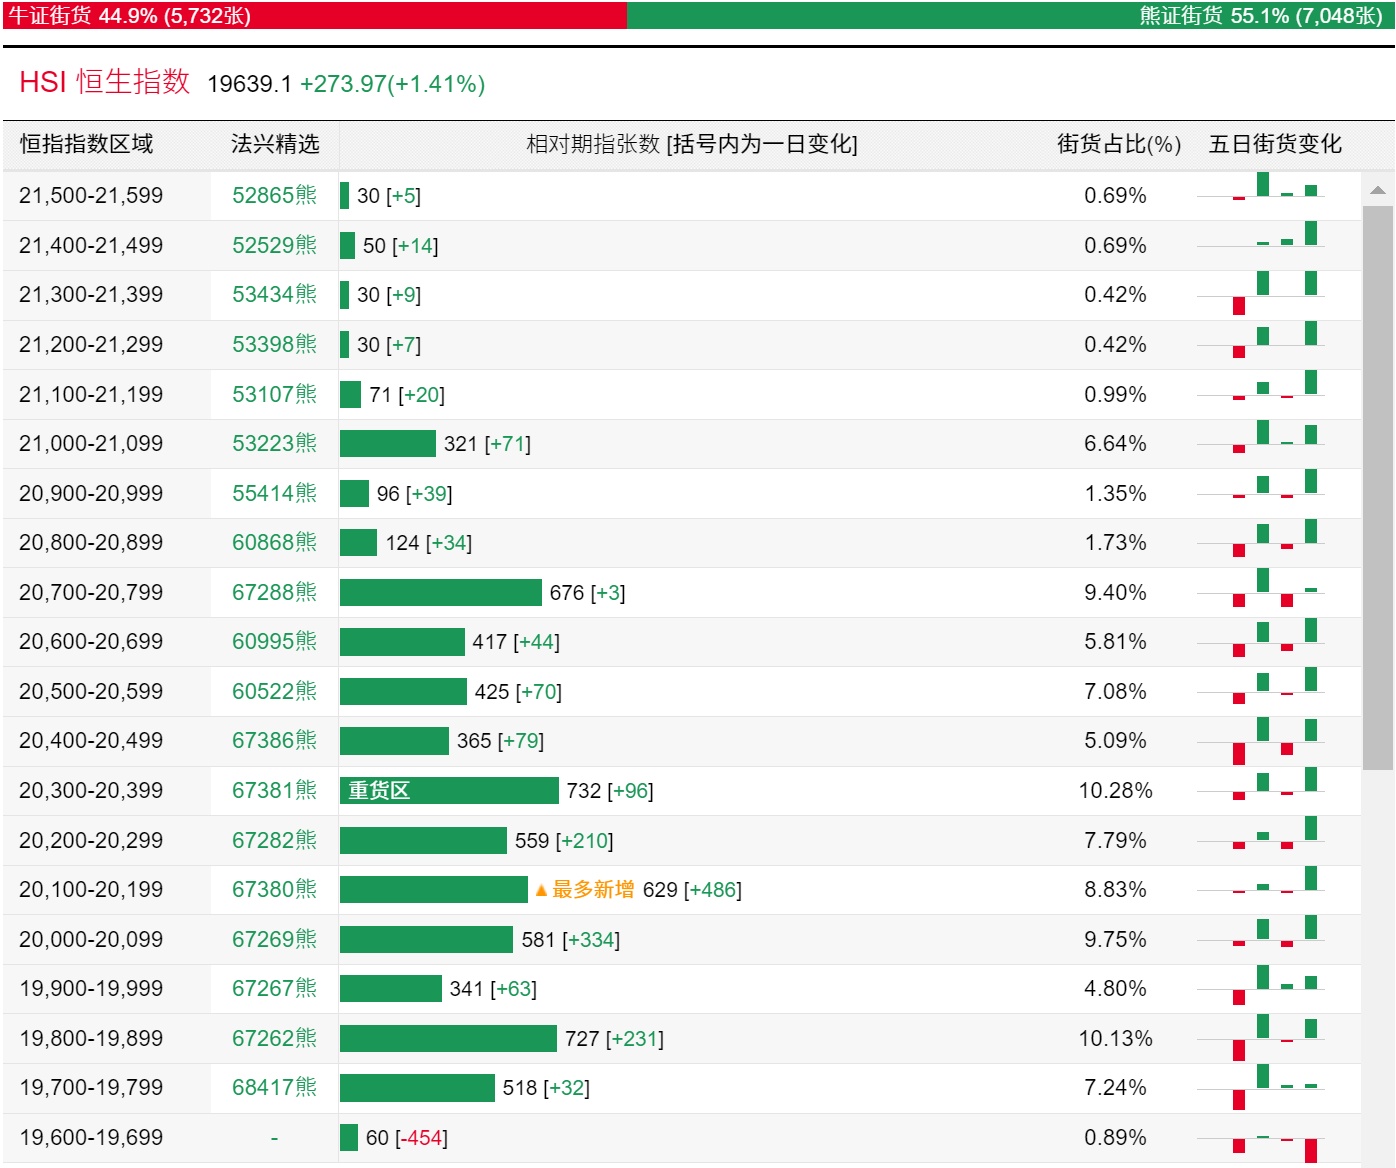Click the orange 最多新增 triangle icon
This screenshot has height=1168, width=1396.
pos(541,890)
